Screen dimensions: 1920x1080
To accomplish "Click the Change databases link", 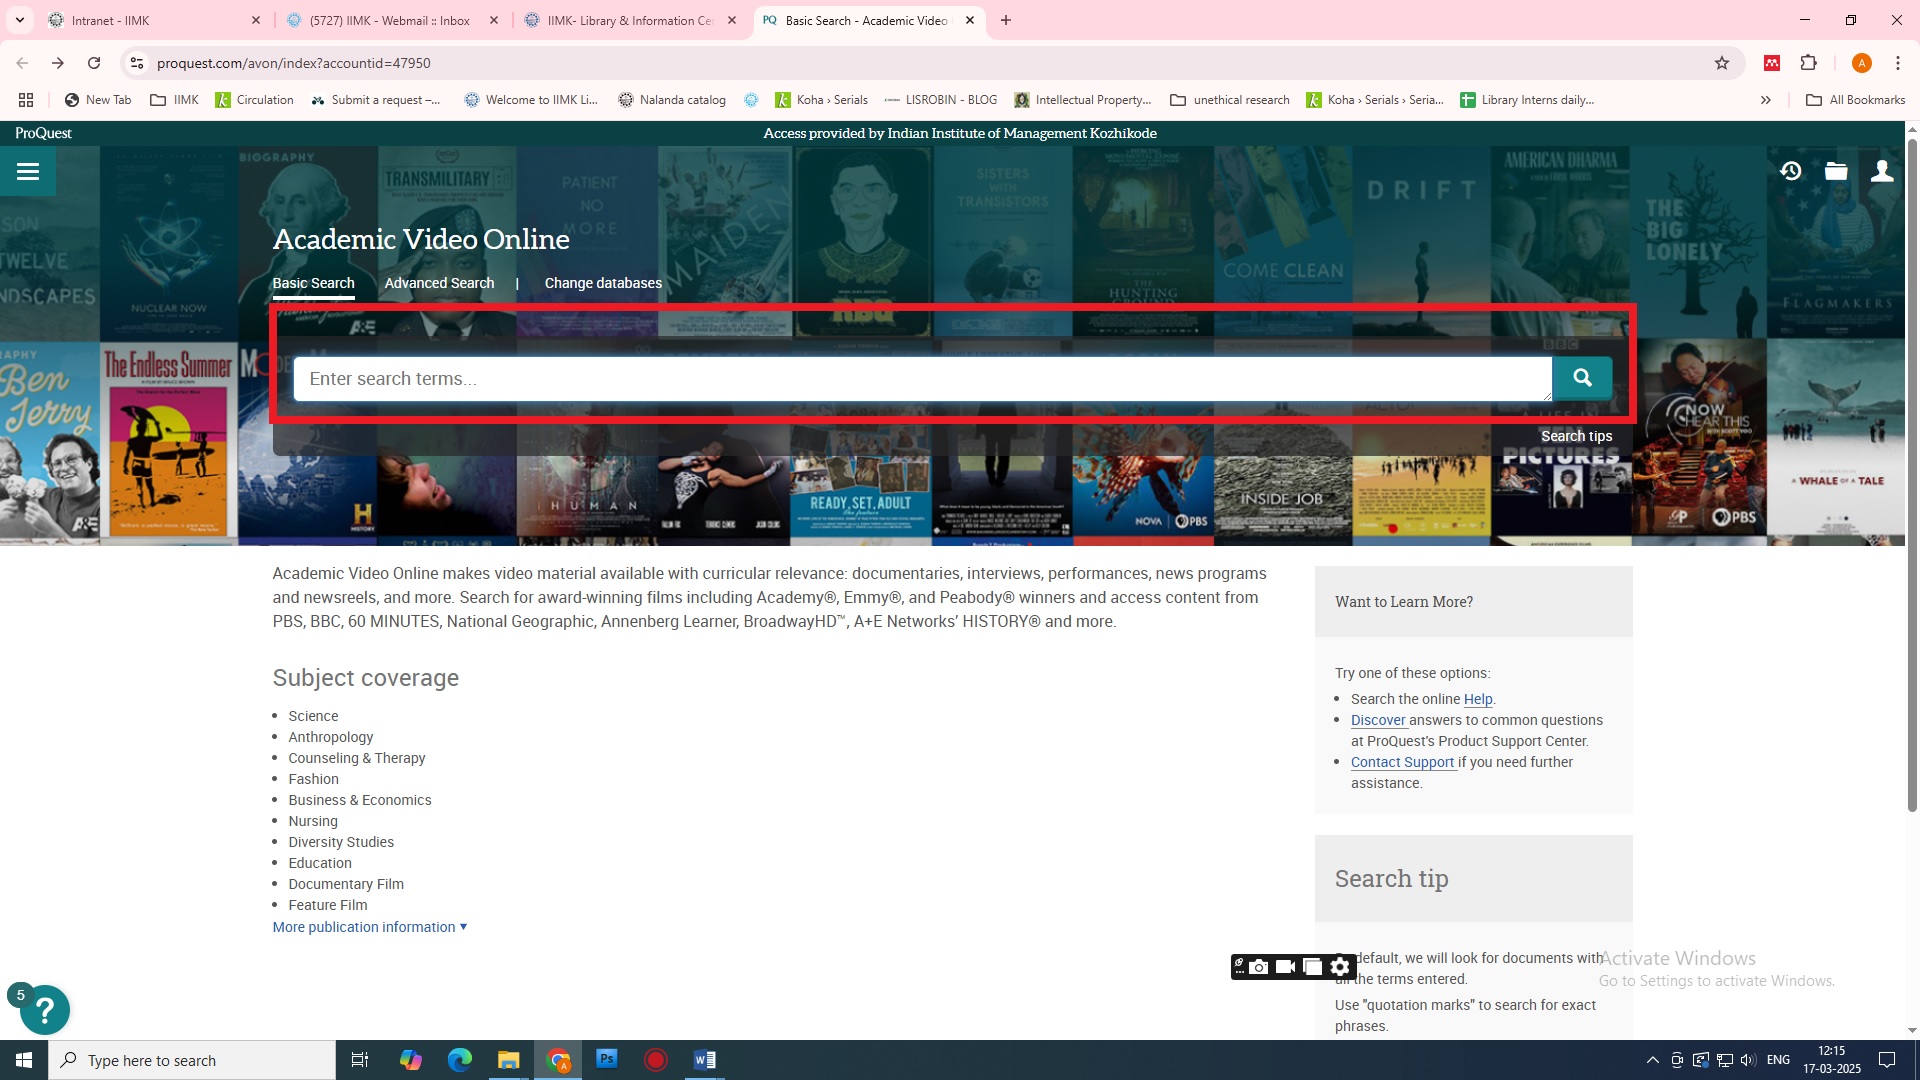I will (x=603, y=283).
